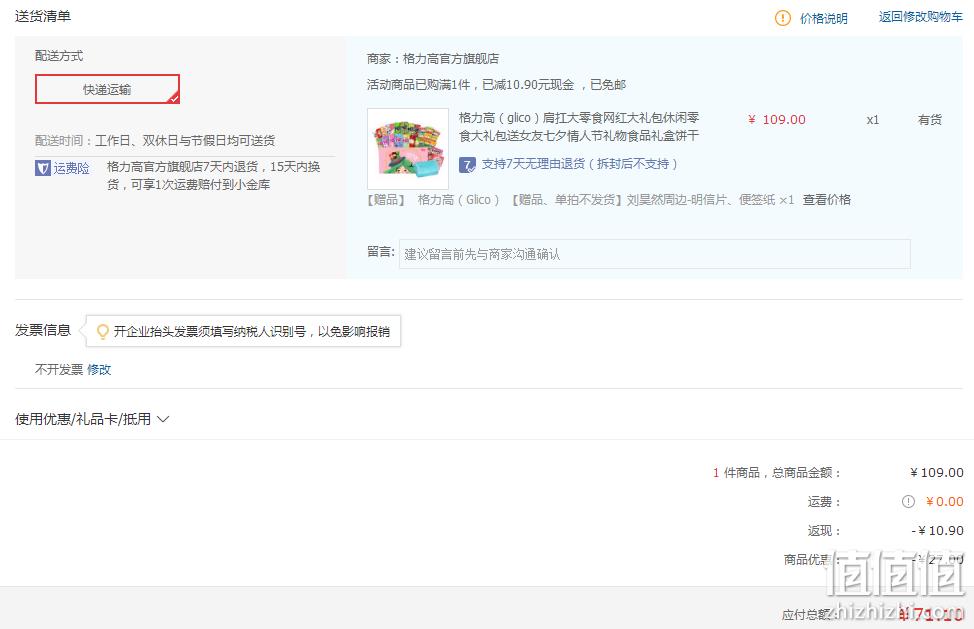
Task: Click the info icon beside 运费
Action: [908, 502]
